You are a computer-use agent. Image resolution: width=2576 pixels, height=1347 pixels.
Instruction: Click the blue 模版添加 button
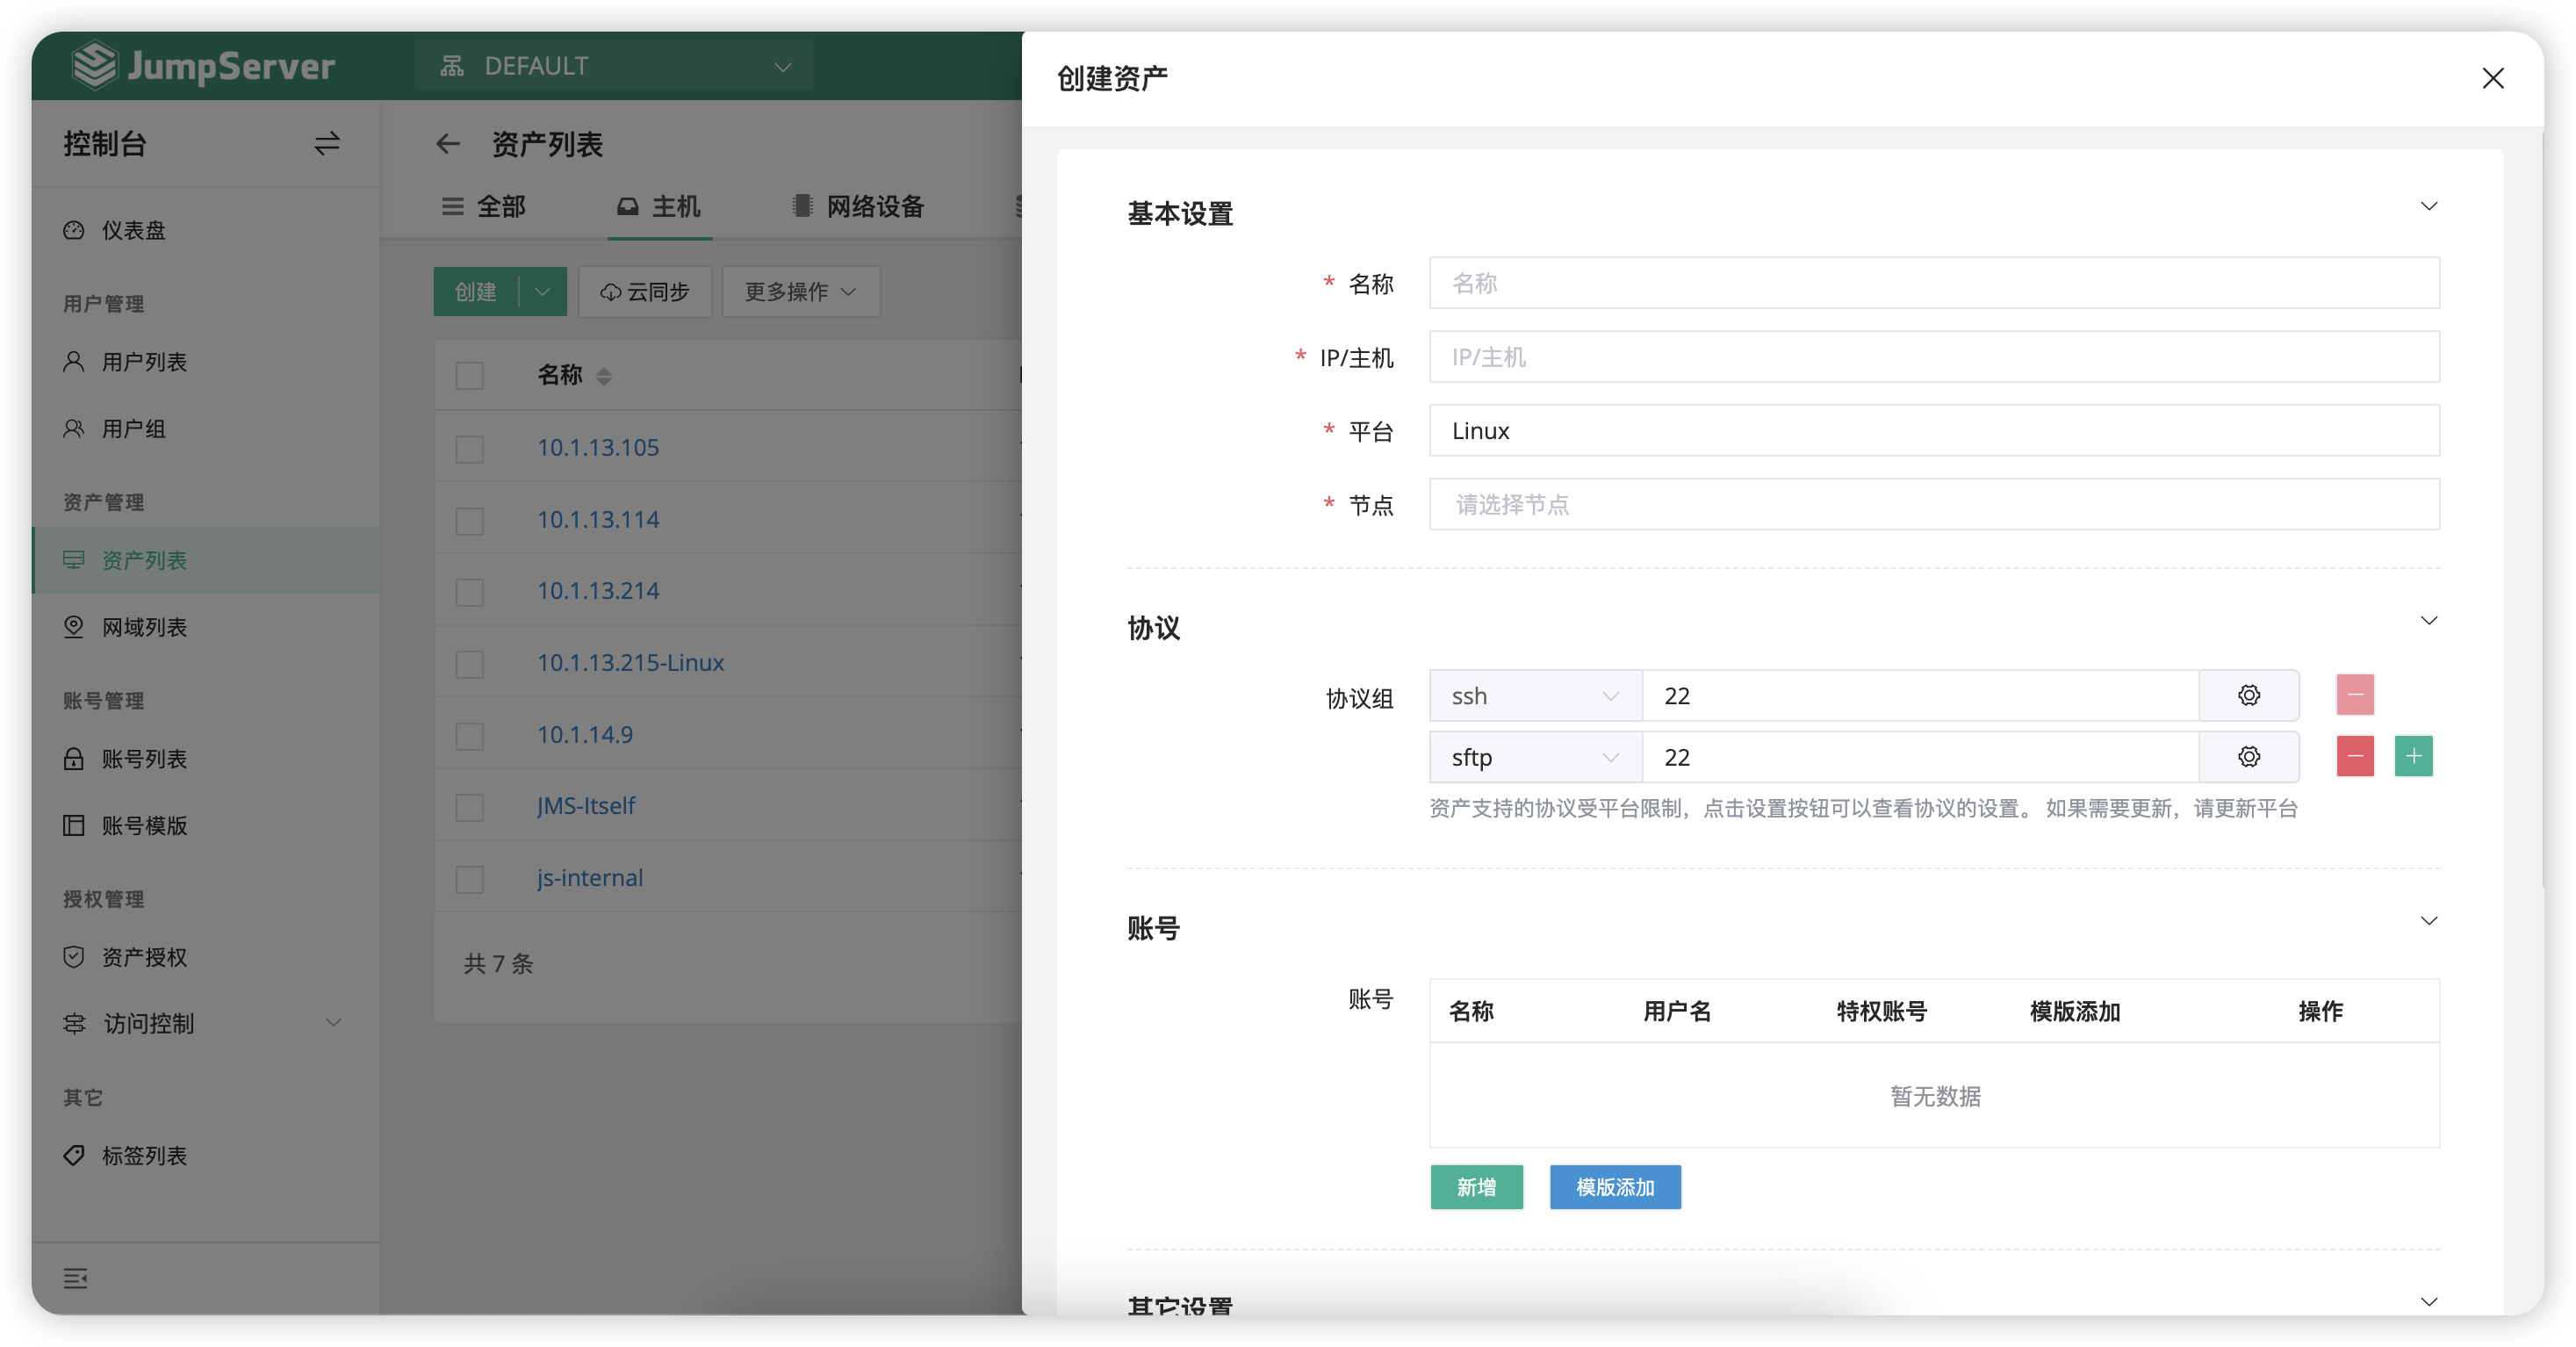pos(1614,1187)
